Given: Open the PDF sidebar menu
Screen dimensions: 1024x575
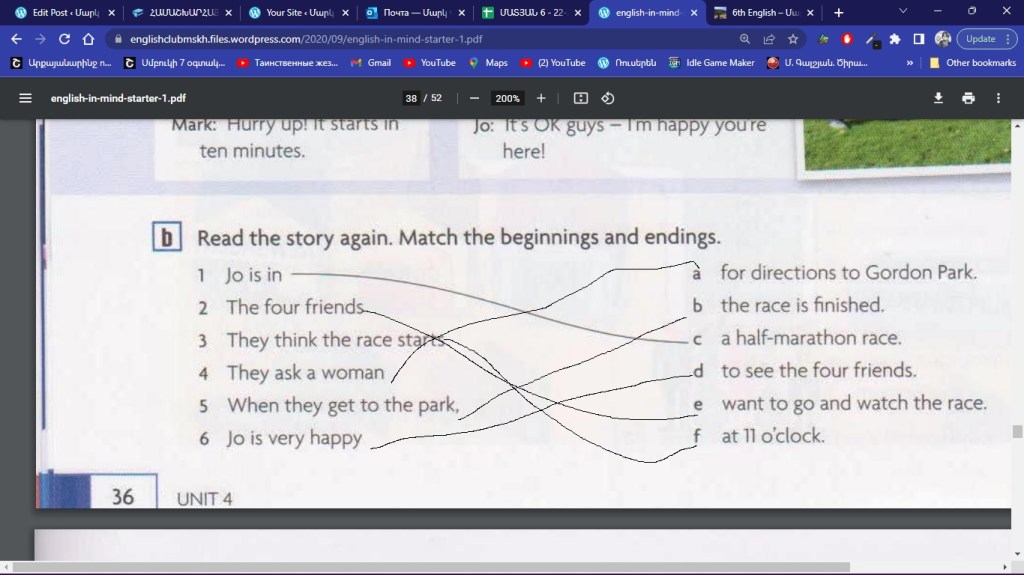Looking at the screenshot, I should 25,98.
